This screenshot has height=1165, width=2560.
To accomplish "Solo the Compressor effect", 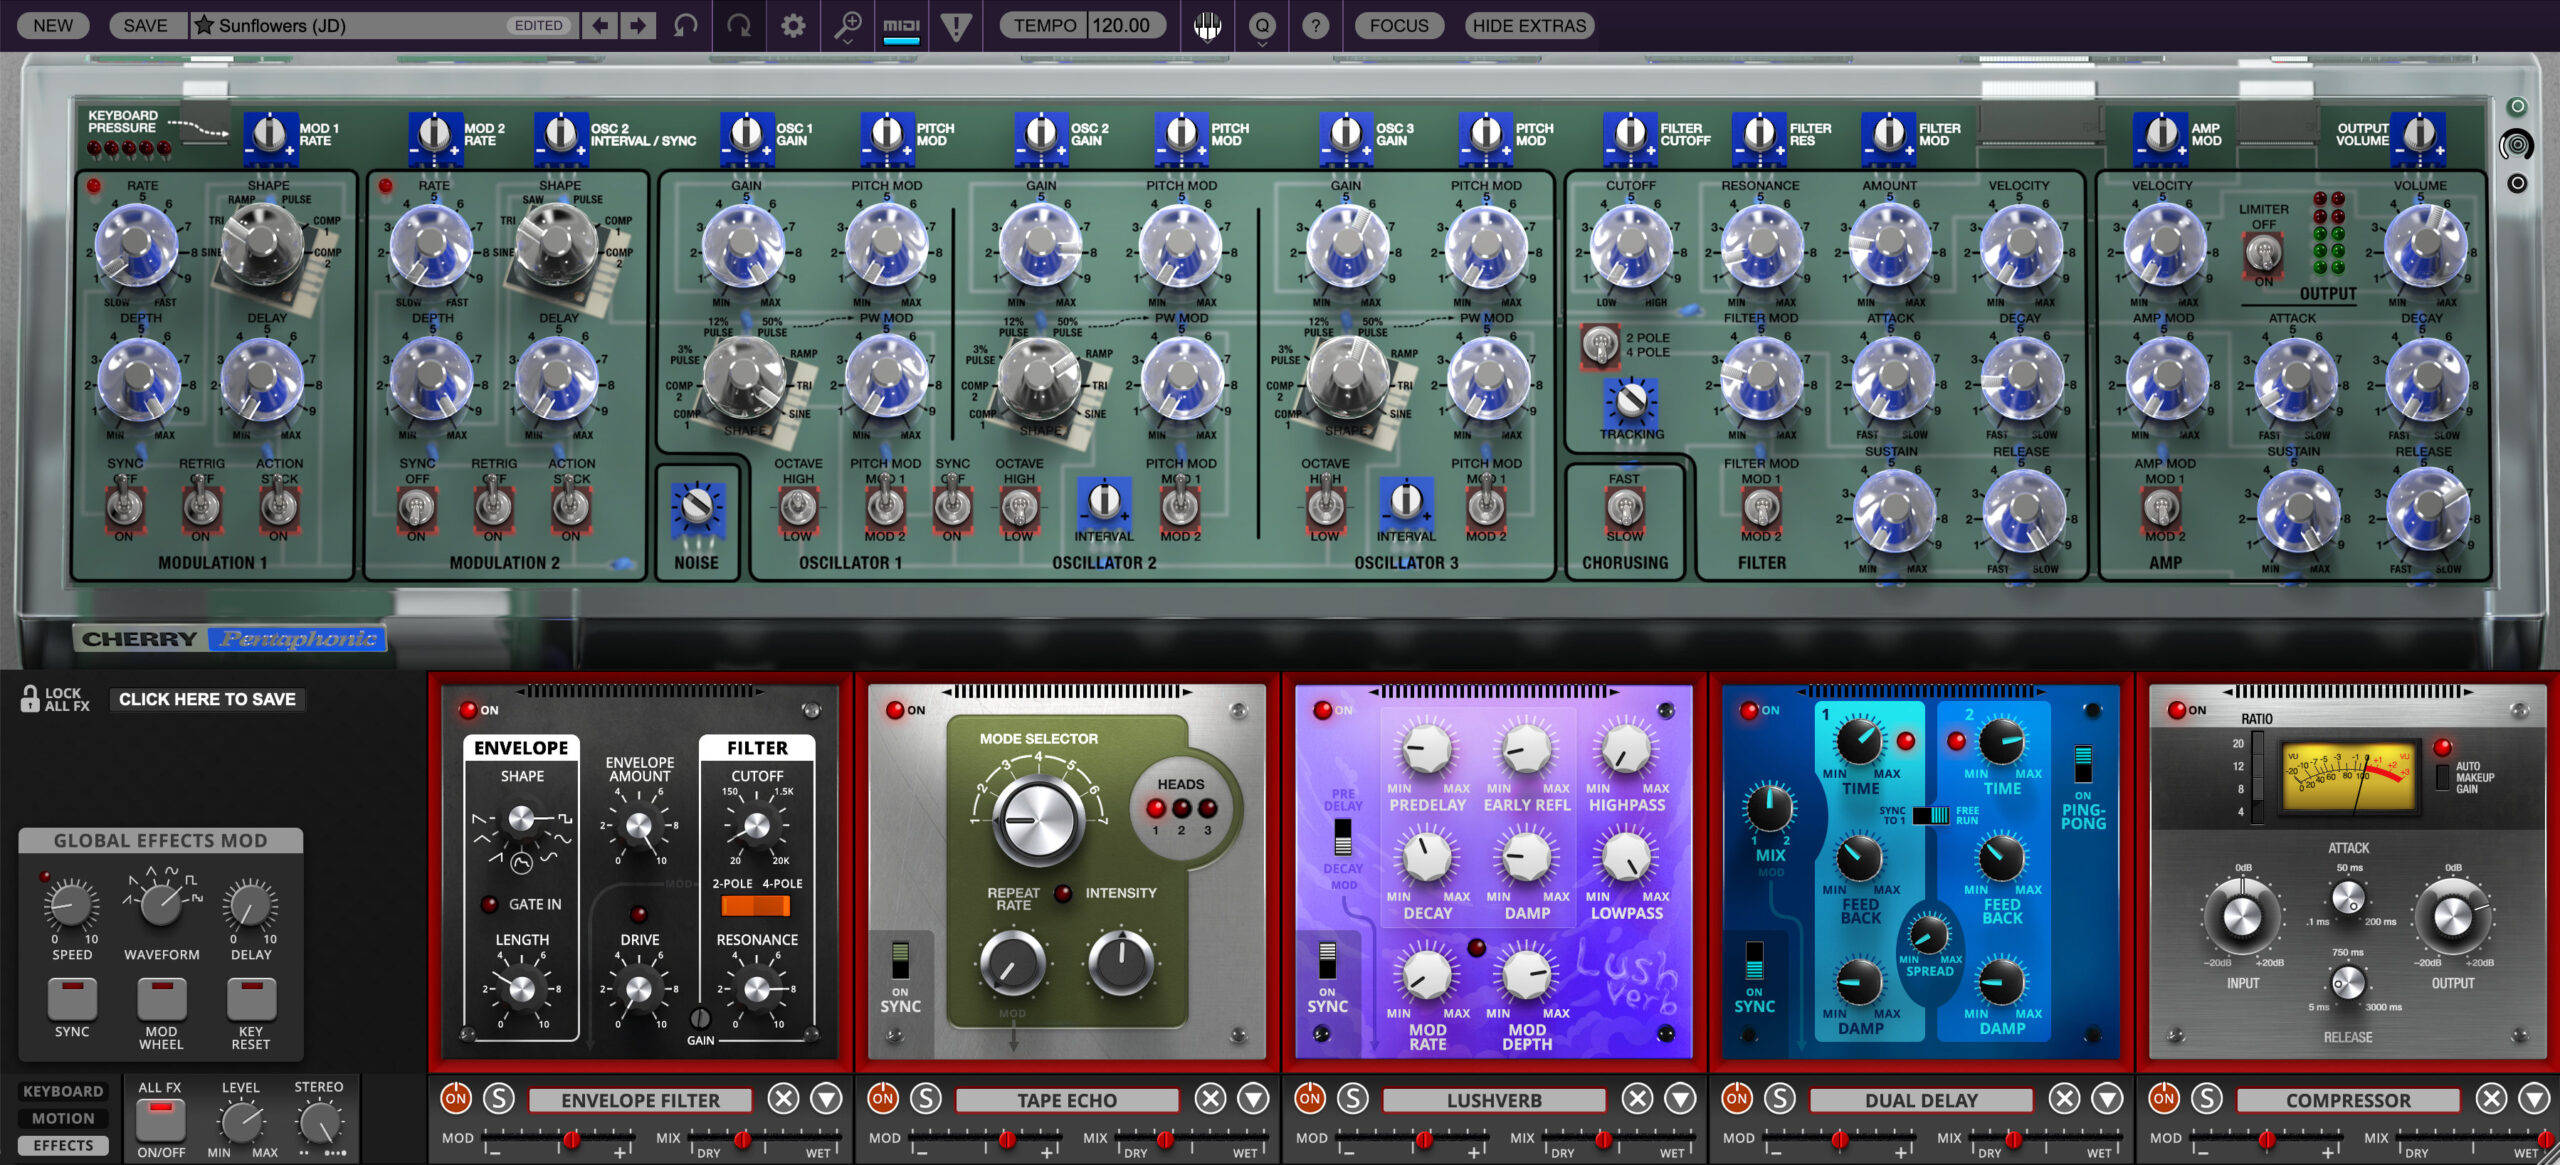I will [x=2207, y=1098].
